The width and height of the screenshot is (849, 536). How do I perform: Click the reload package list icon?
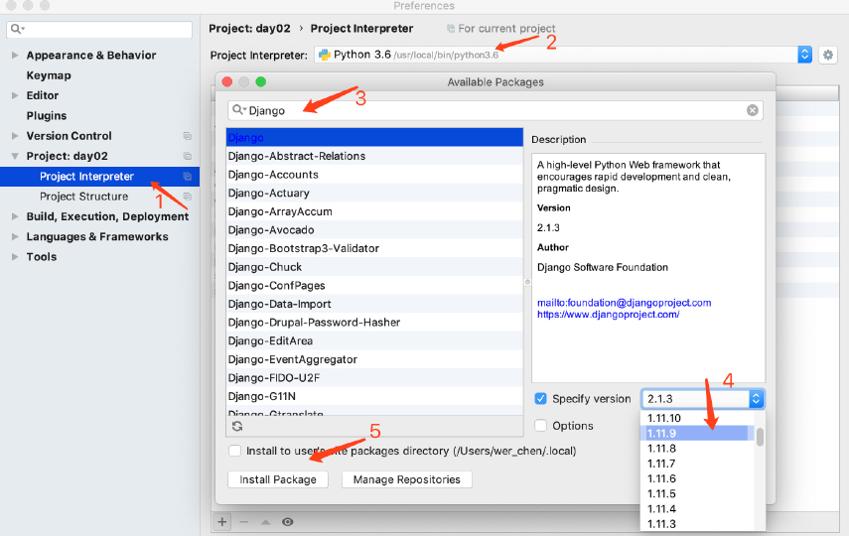(x=237, y=426)
